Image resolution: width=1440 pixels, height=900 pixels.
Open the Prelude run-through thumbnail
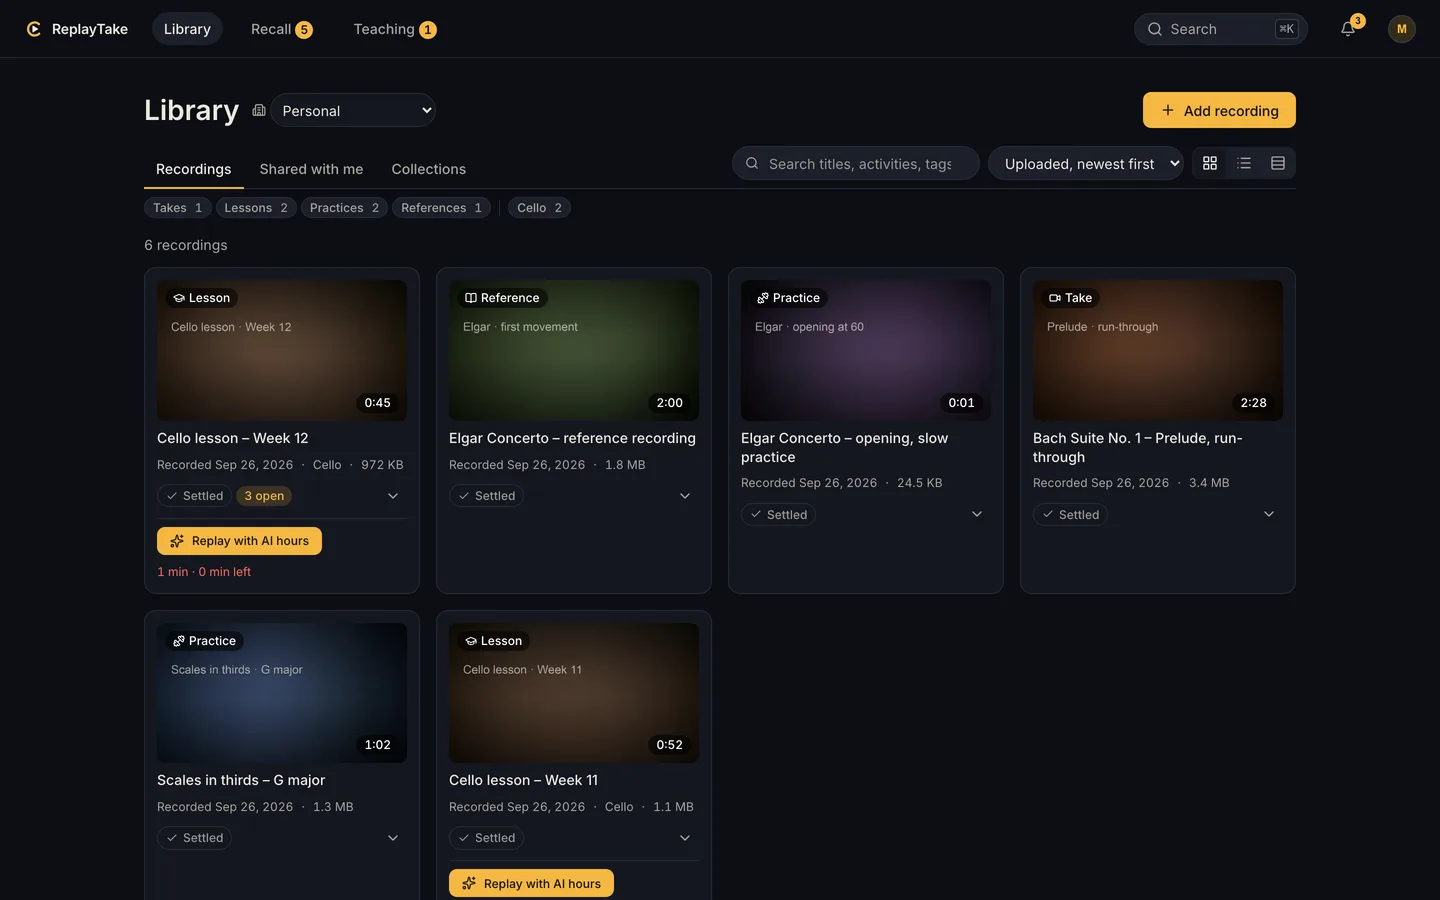click(x=1158, y=350)
